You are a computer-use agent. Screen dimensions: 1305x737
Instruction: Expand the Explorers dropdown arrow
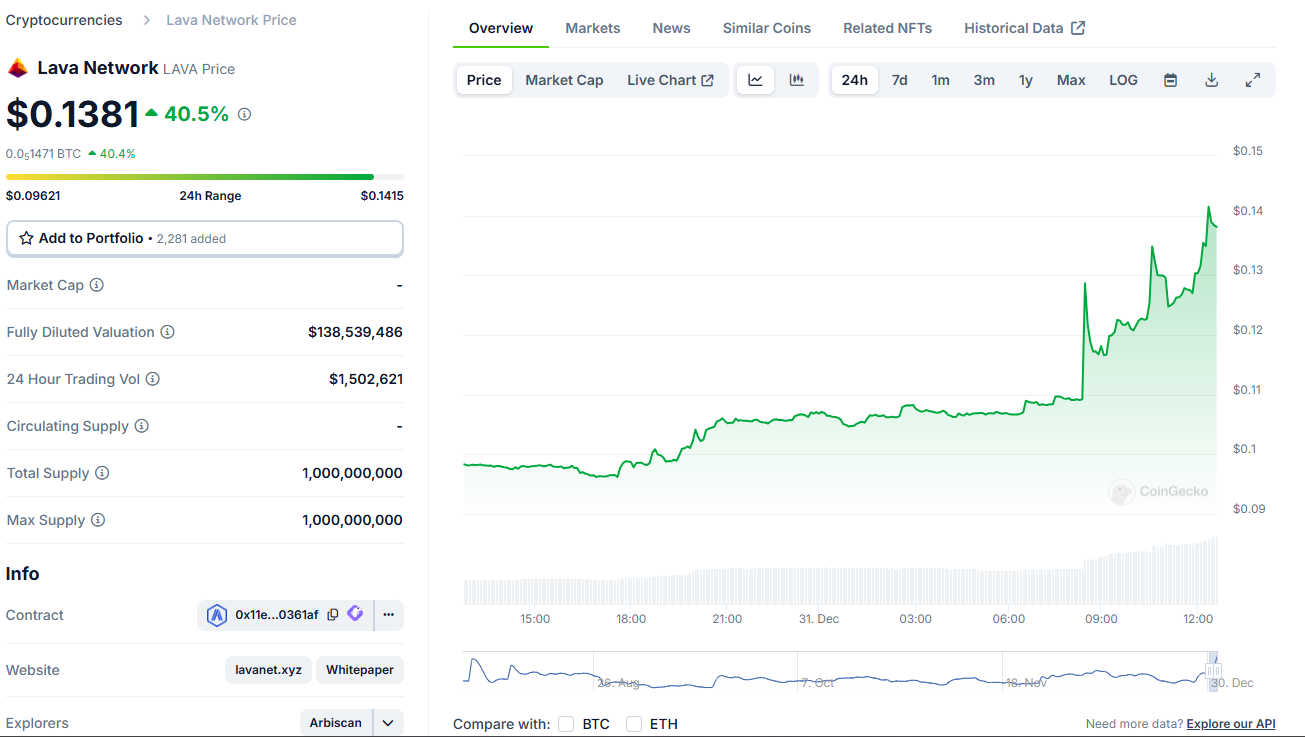[388, 723]
